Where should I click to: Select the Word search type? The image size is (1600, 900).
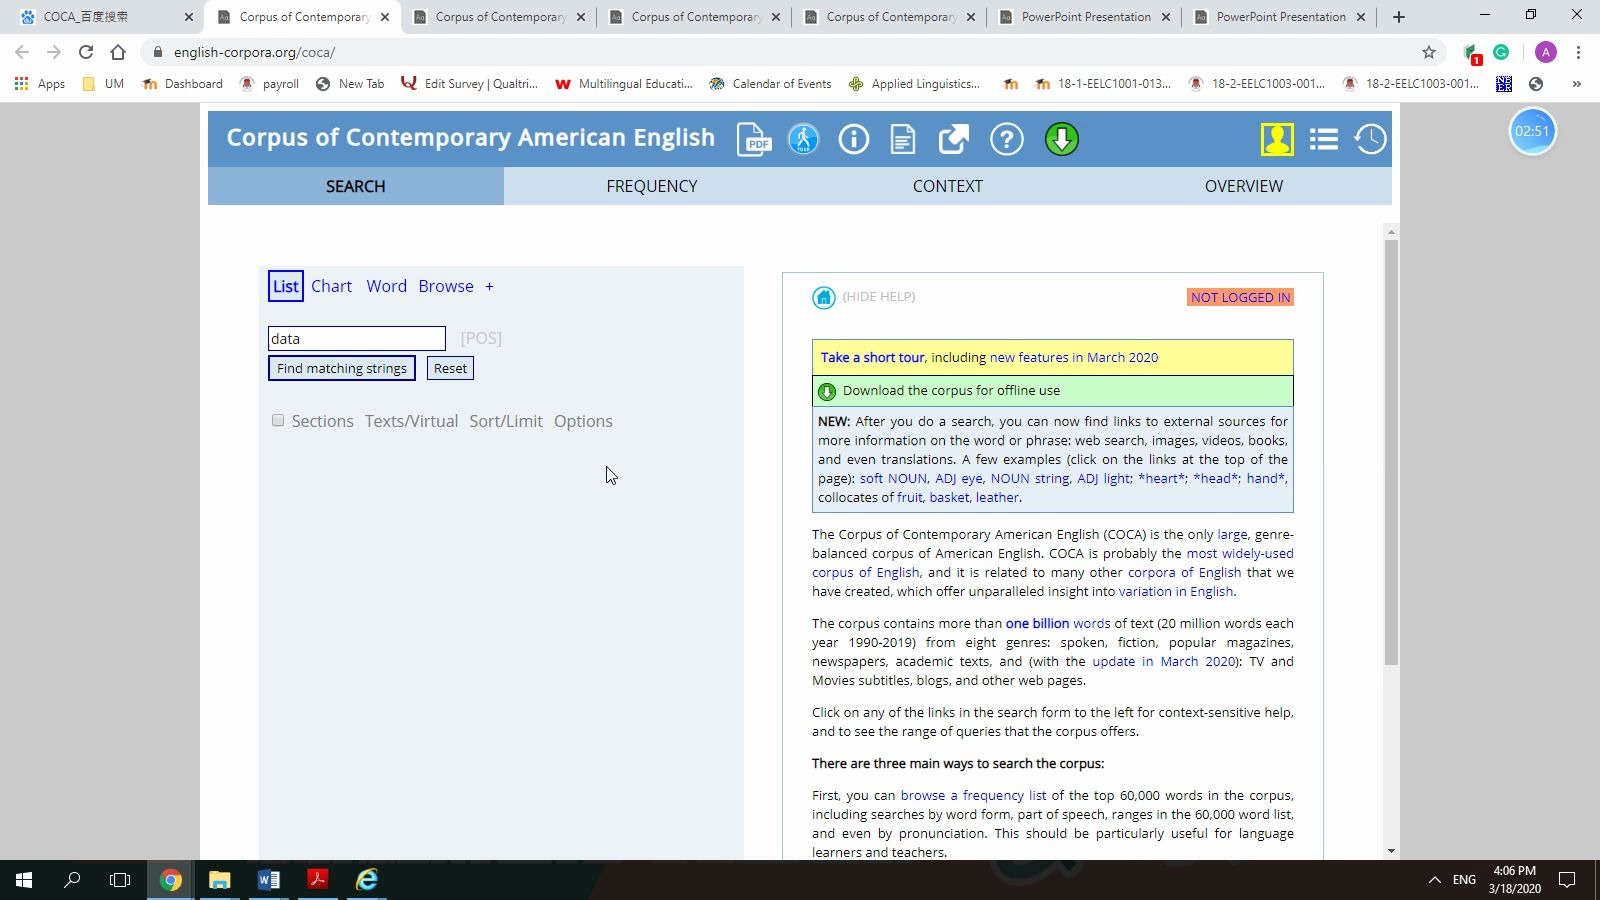click(x=386, y=287)
